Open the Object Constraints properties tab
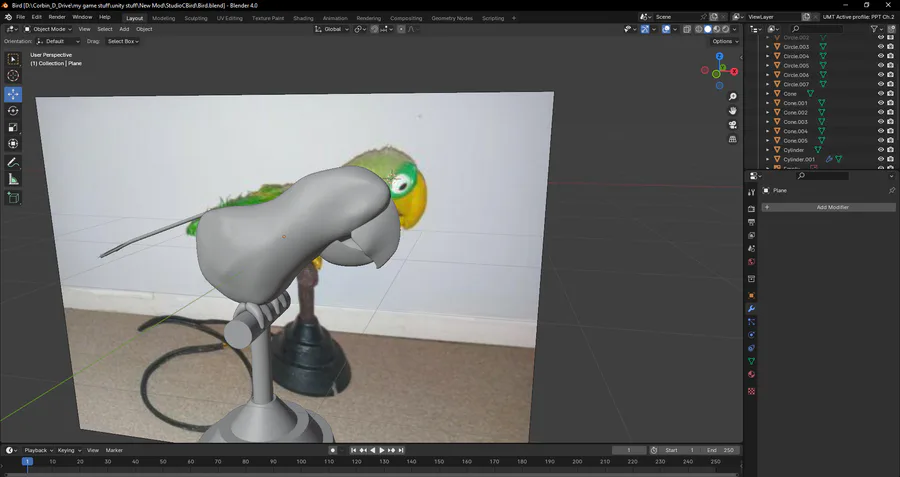Screen dimensions: 900x477 (x=751, y=348)
